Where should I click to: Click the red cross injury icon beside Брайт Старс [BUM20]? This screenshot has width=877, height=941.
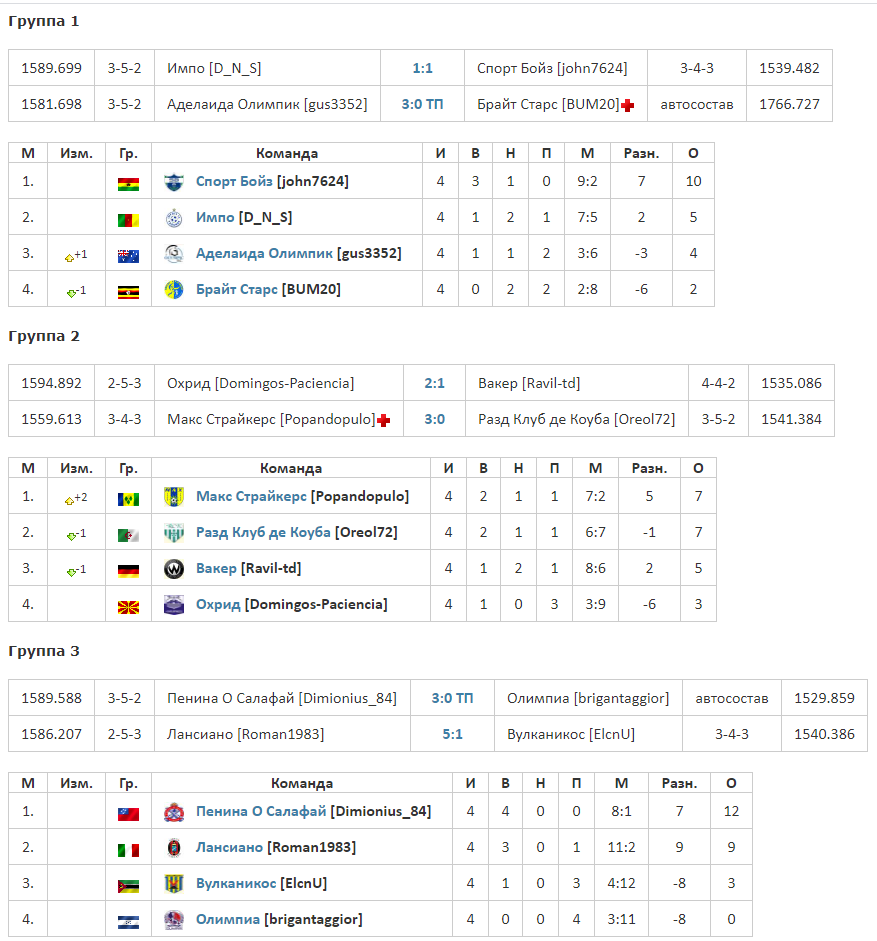[628, 106]
